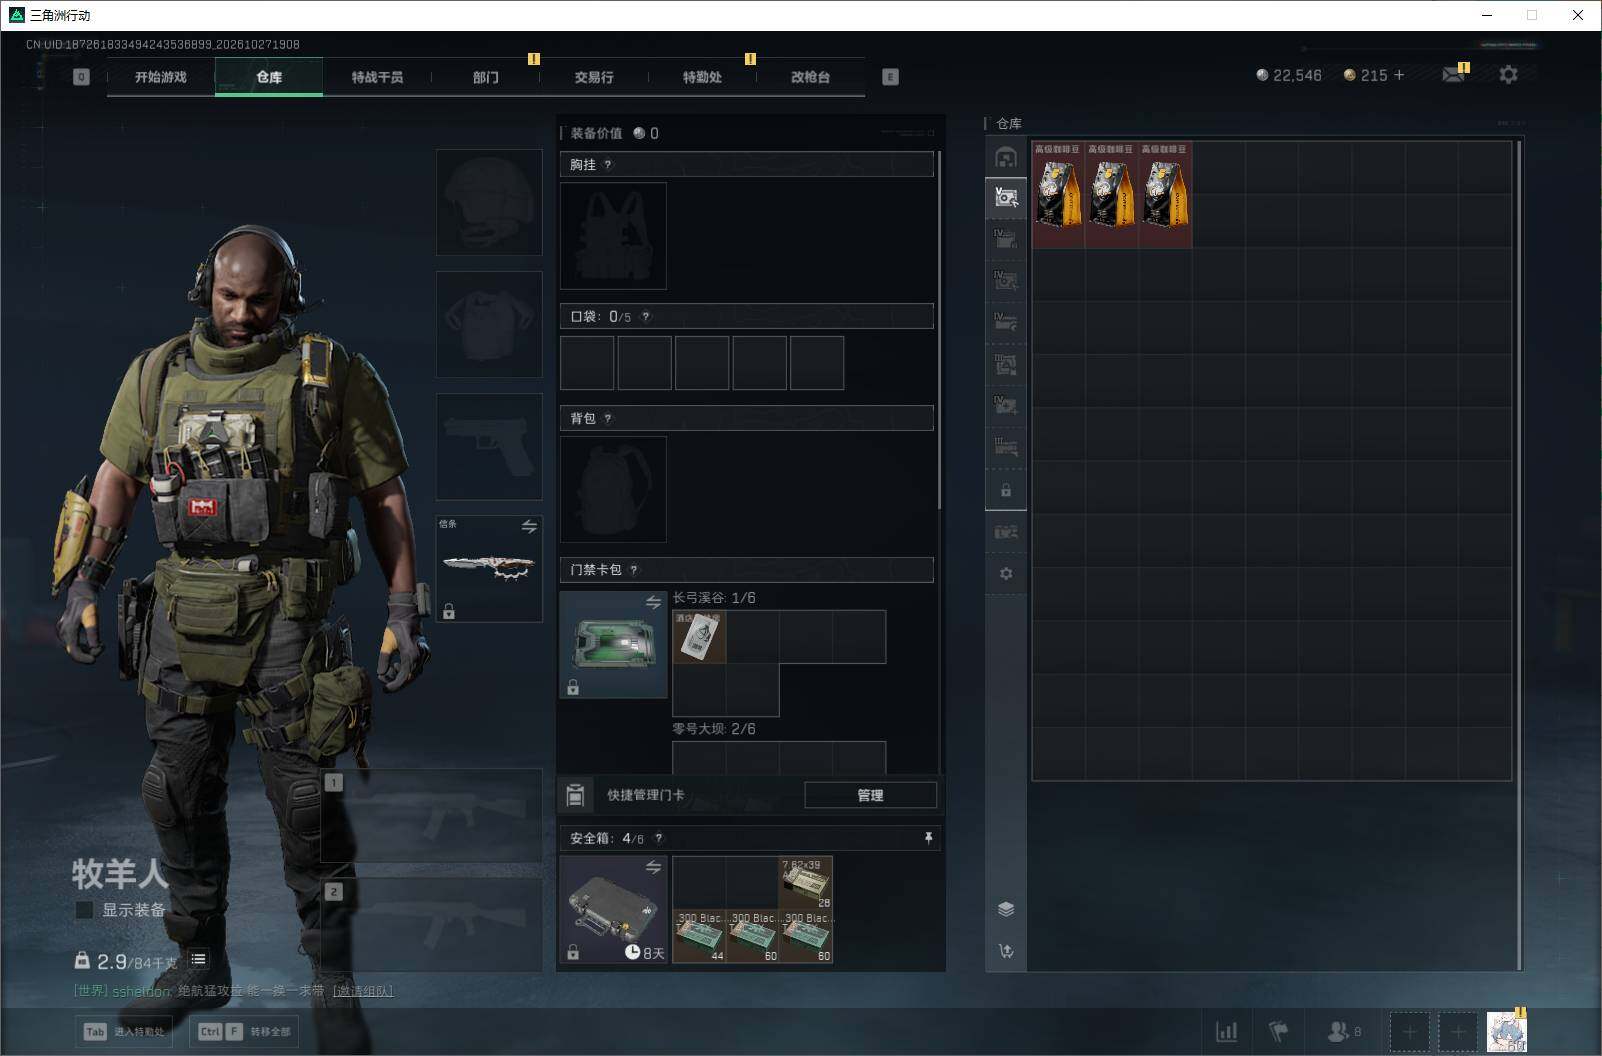Screen dimensions: 1602x1056
Task: Open the mail inbox icon
Action: click(x=1453, y=75)
